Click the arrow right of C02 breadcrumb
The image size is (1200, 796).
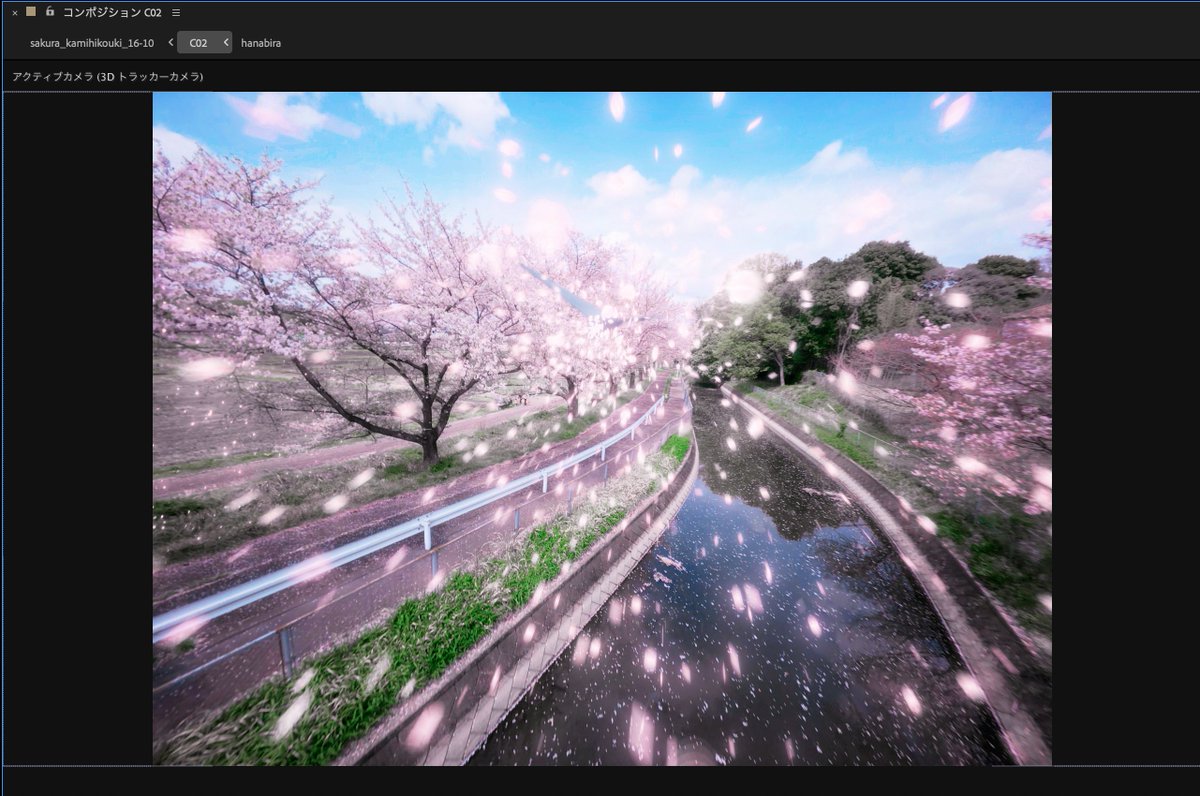point(226,43)
